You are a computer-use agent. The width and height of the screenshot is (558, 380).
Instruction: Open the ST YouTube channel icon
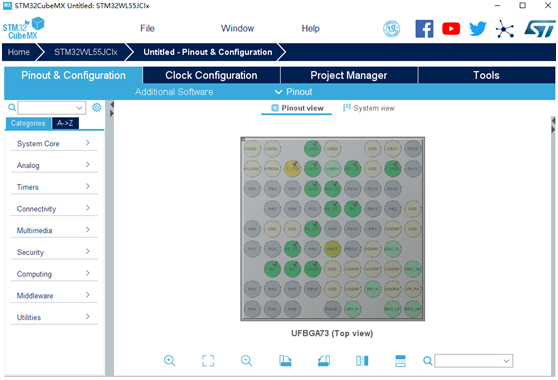[451, 29]
